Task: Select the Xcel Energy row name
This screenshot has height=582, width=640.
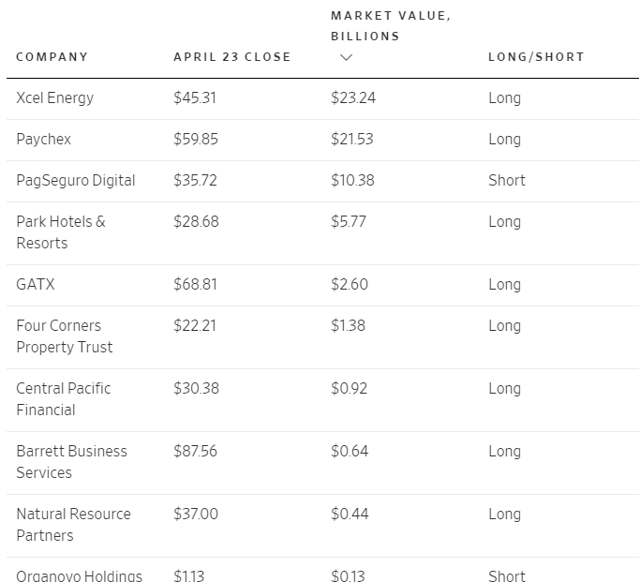Action: [x=55, y=98]
